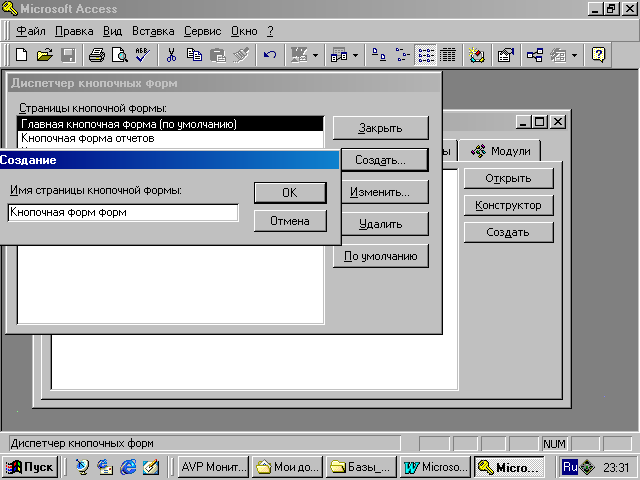Click the Ru language tray indicator

570,467
